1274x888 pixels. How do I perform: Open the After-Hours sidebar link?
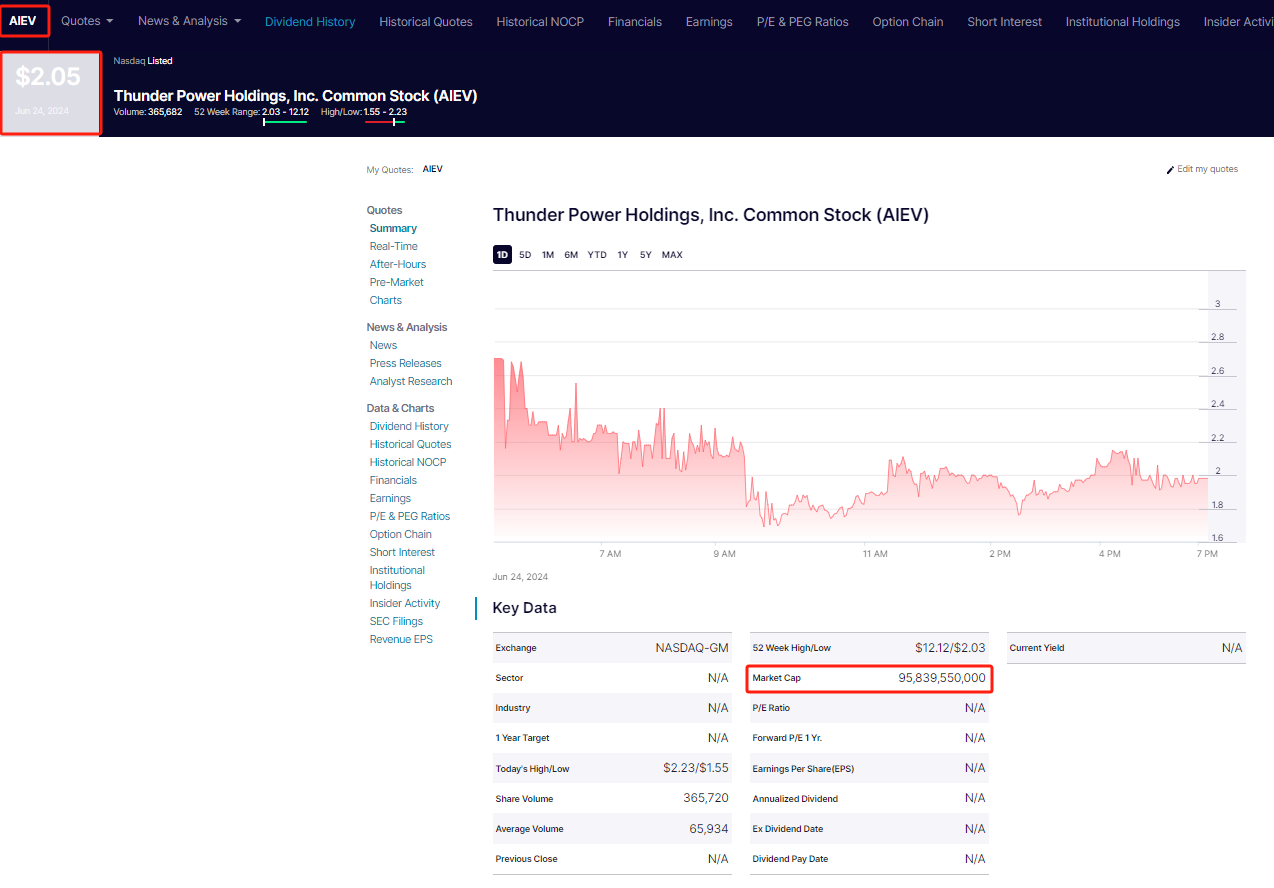point(397,264)
